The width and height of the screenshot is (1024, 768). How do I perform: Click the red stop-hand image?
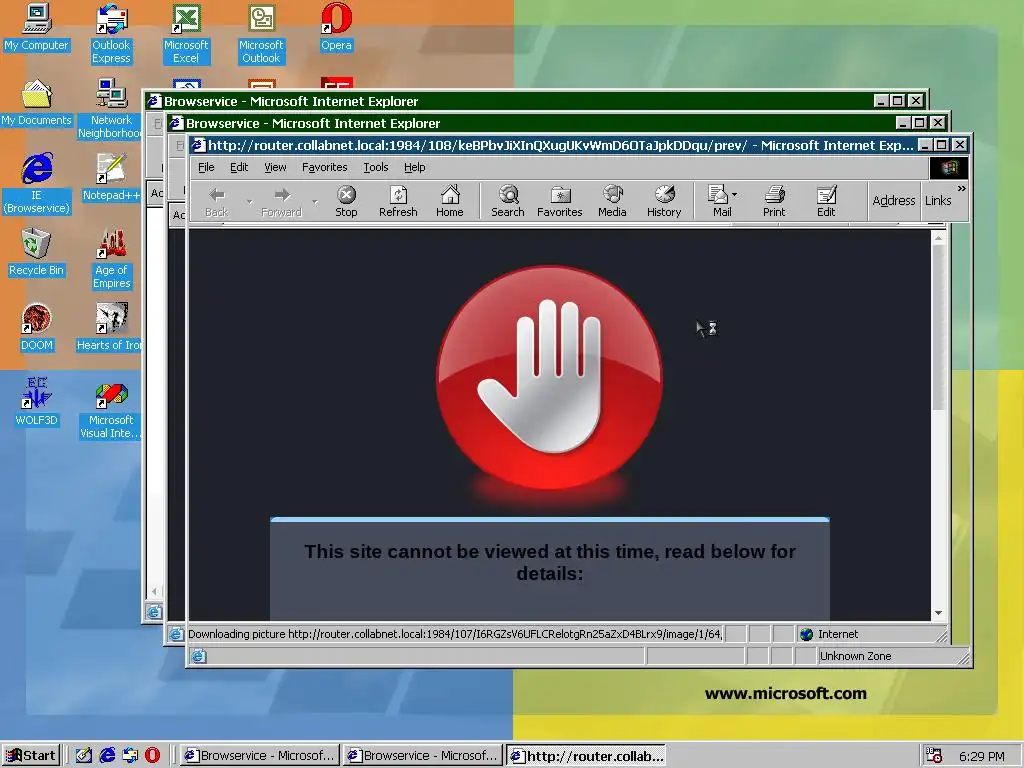[x=550, y=378]
